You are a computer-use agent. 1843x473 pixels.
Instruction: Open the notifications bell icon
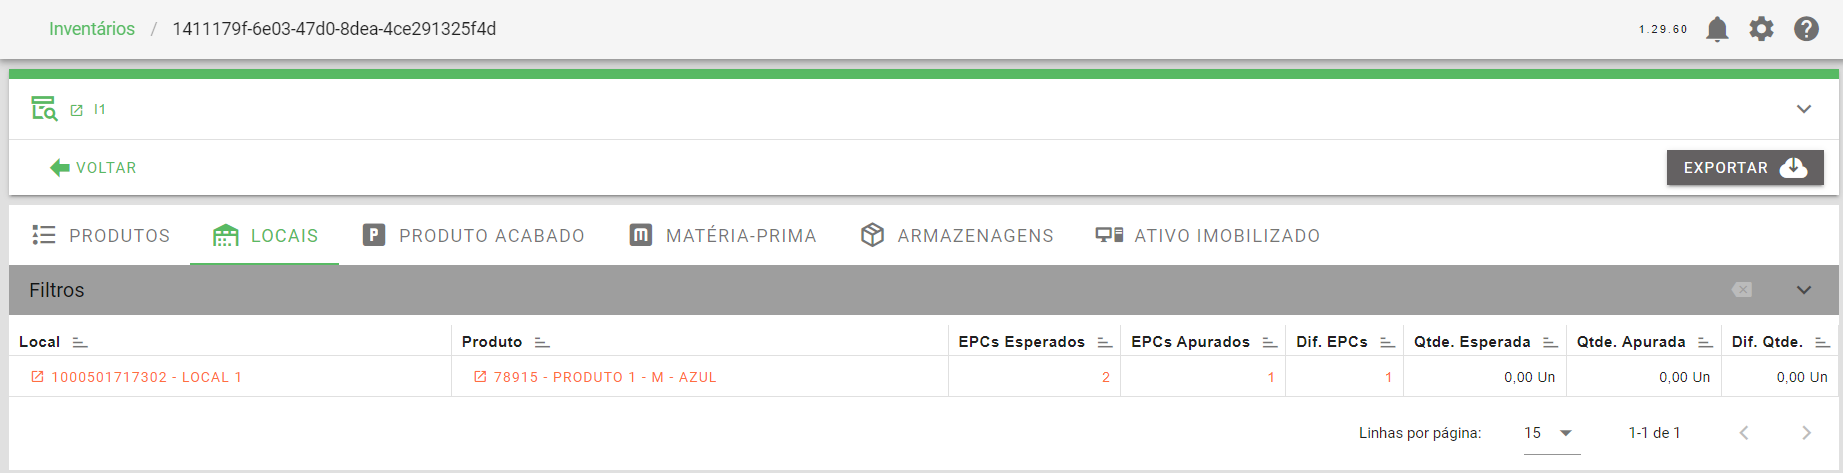tap(1717, 29)
